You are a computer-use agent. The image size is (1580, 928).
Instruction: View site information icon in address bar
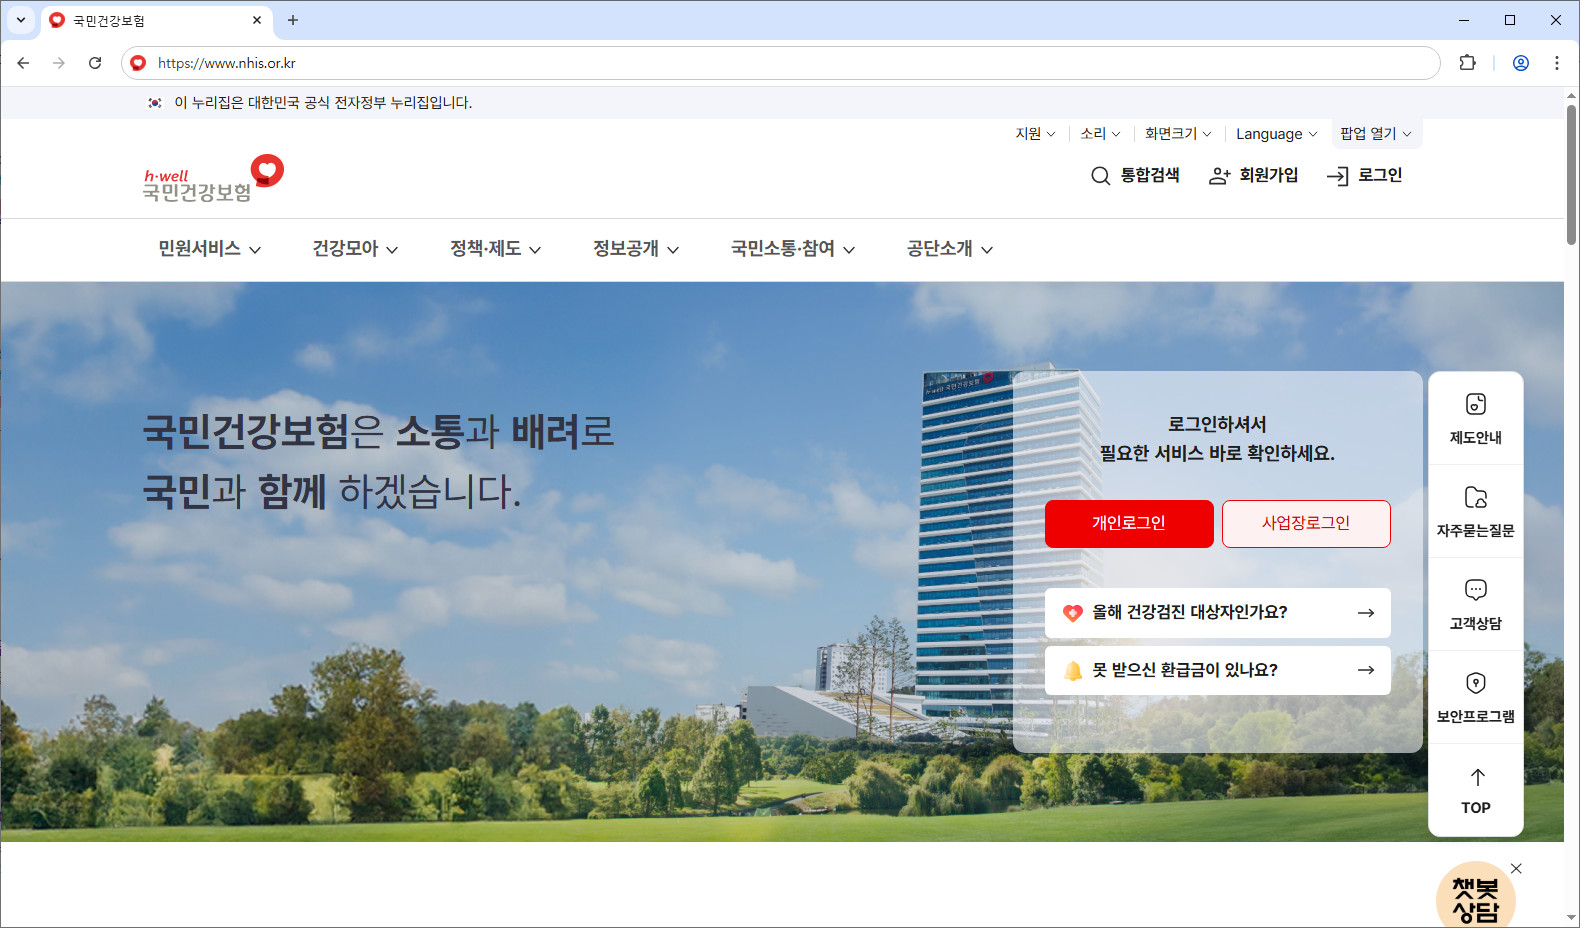138,63
